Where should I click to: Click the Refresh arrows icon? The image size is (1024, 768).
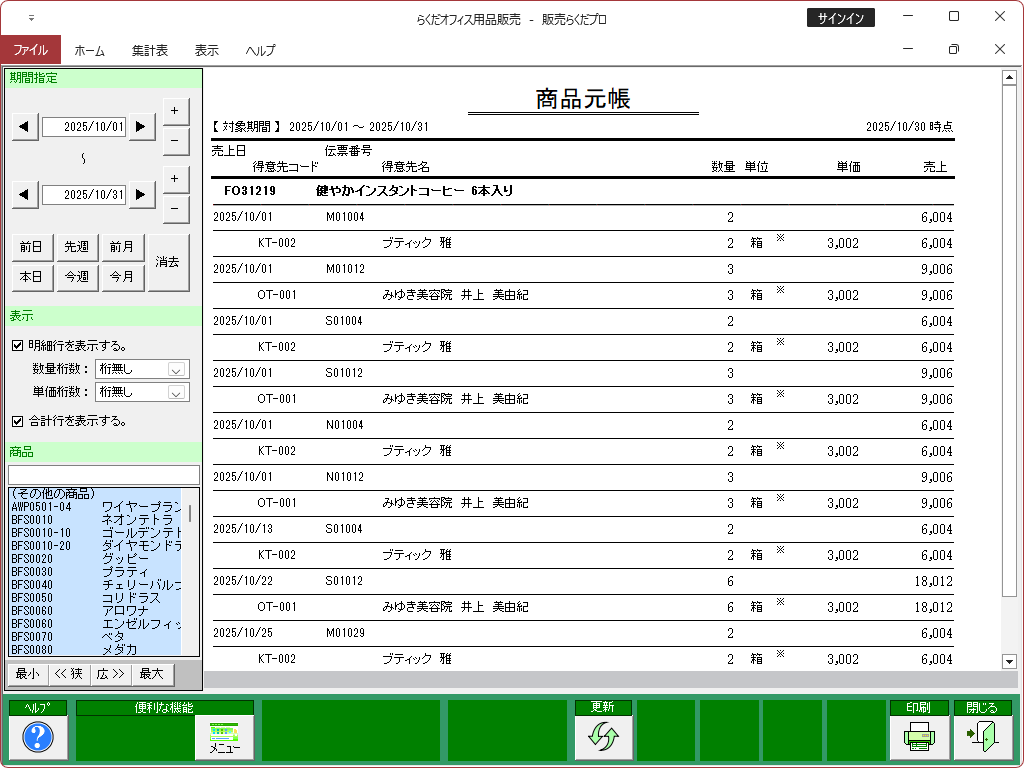603,737
